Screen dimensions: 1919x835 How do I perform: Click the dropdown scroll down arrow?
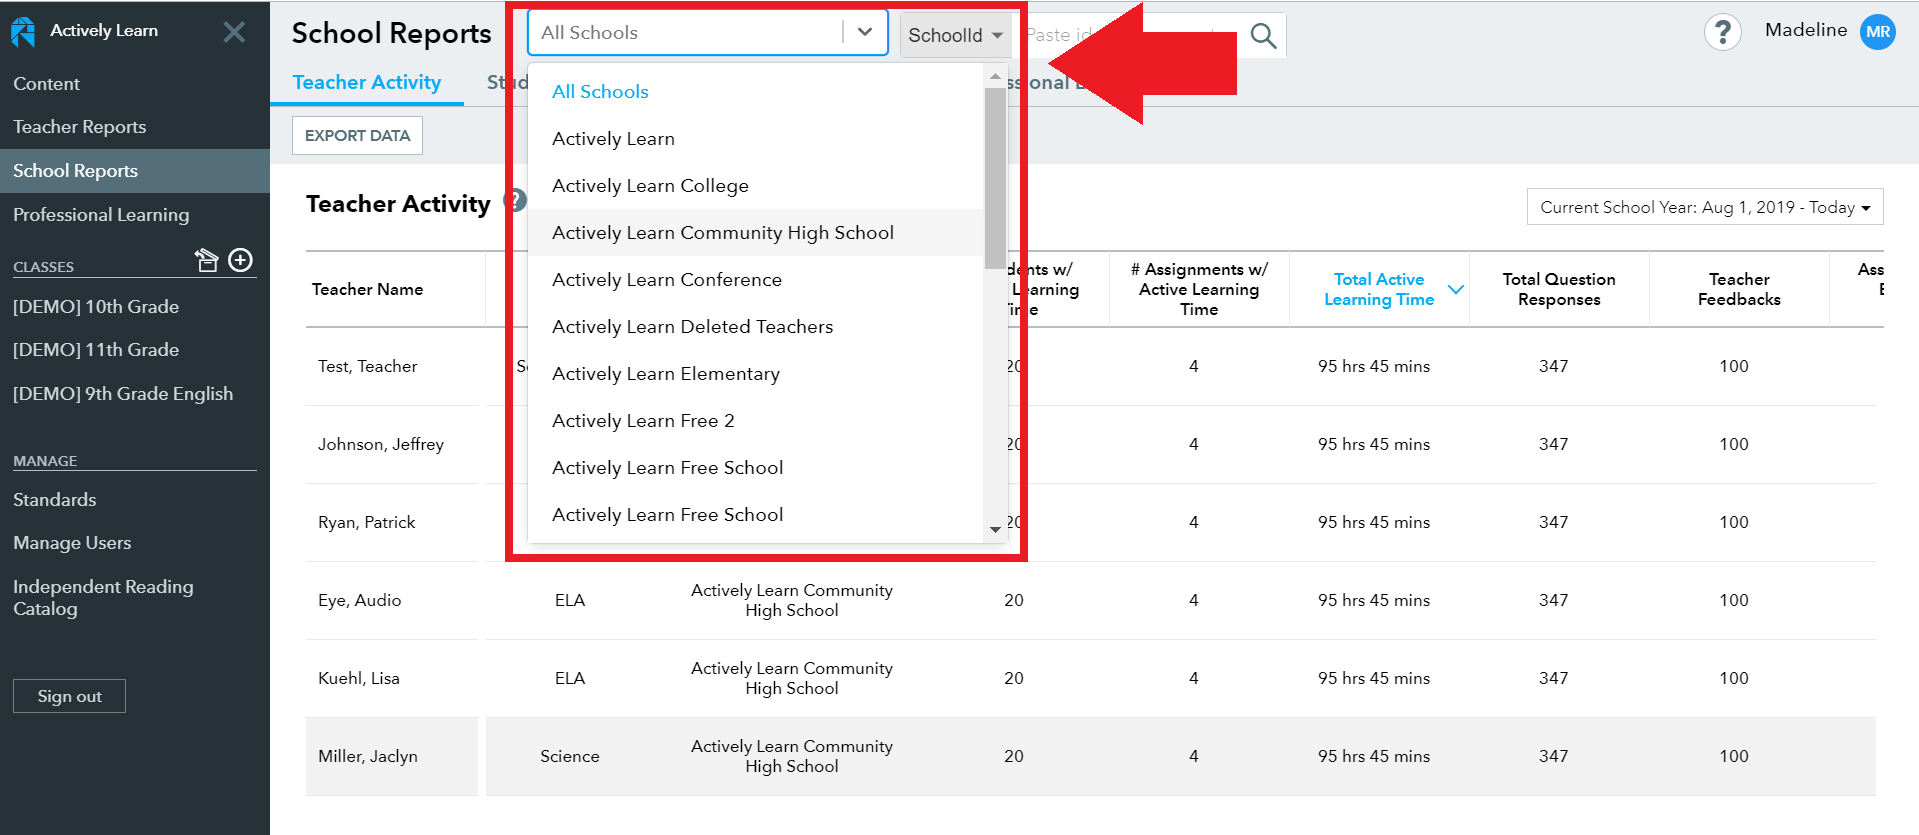pyautogui.click(x=995, y=529)
